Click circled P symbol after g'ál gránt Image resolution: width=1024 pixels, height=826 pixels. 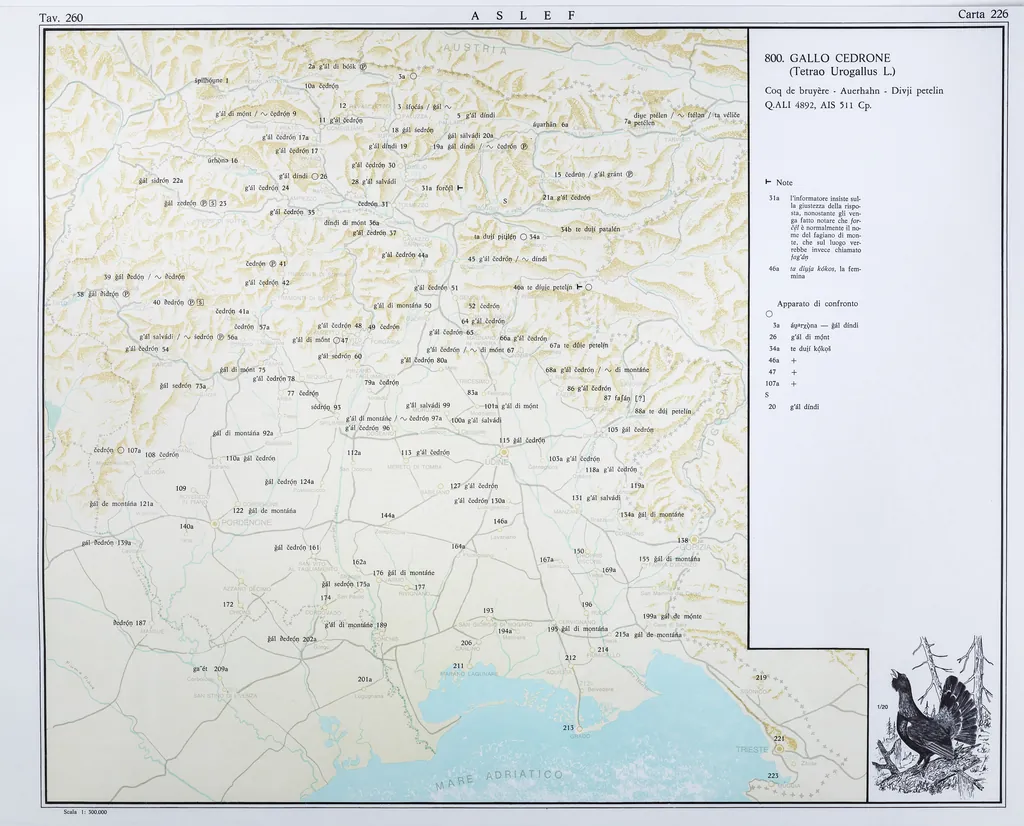tap(630, 174)
